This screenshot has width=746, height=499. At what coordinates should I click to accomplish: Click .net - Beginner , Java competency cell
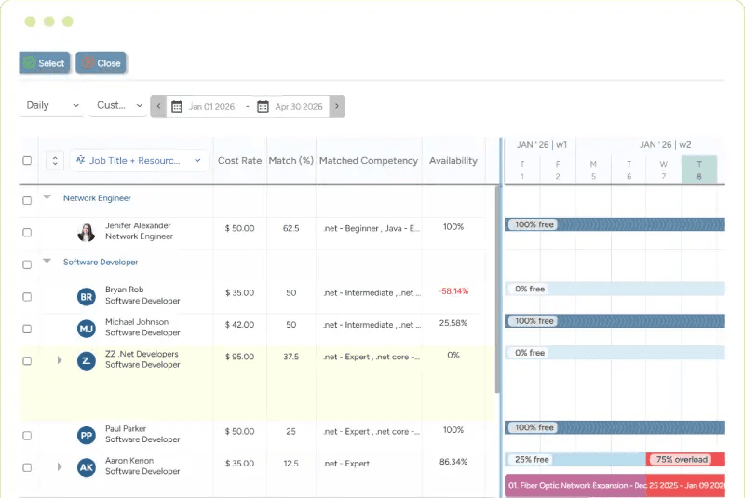(x=371, y=228)
